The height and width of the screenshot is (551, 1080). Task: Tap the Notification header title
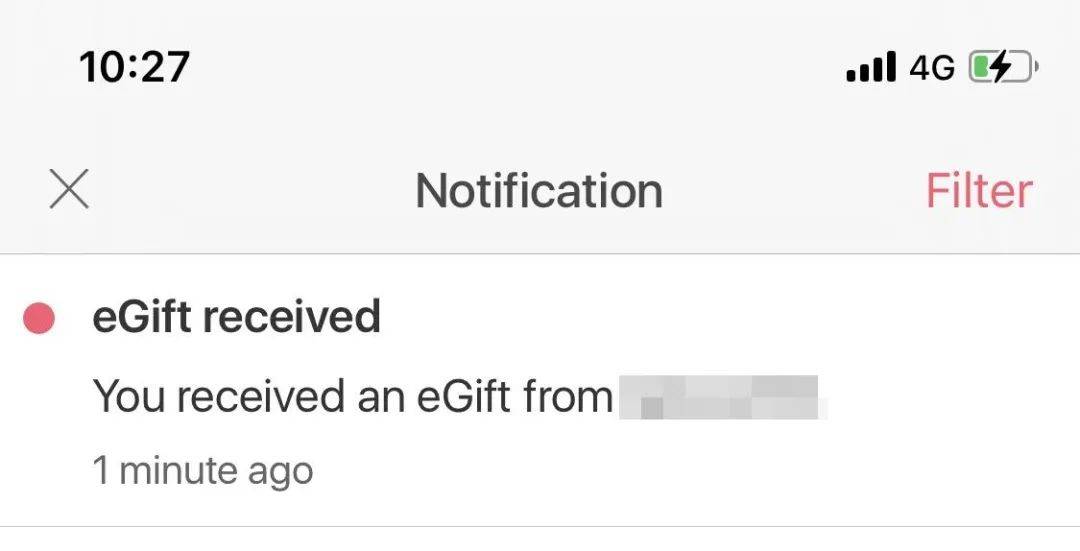coord(539,190)
